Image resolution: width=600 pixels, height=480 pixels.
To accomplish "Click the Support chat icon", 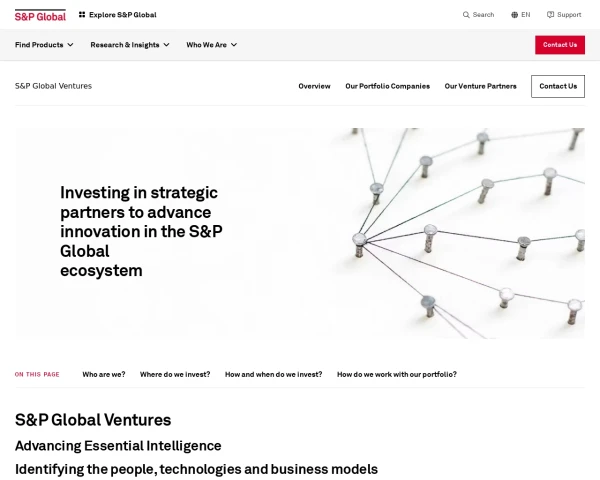I will tap(550, 15).
